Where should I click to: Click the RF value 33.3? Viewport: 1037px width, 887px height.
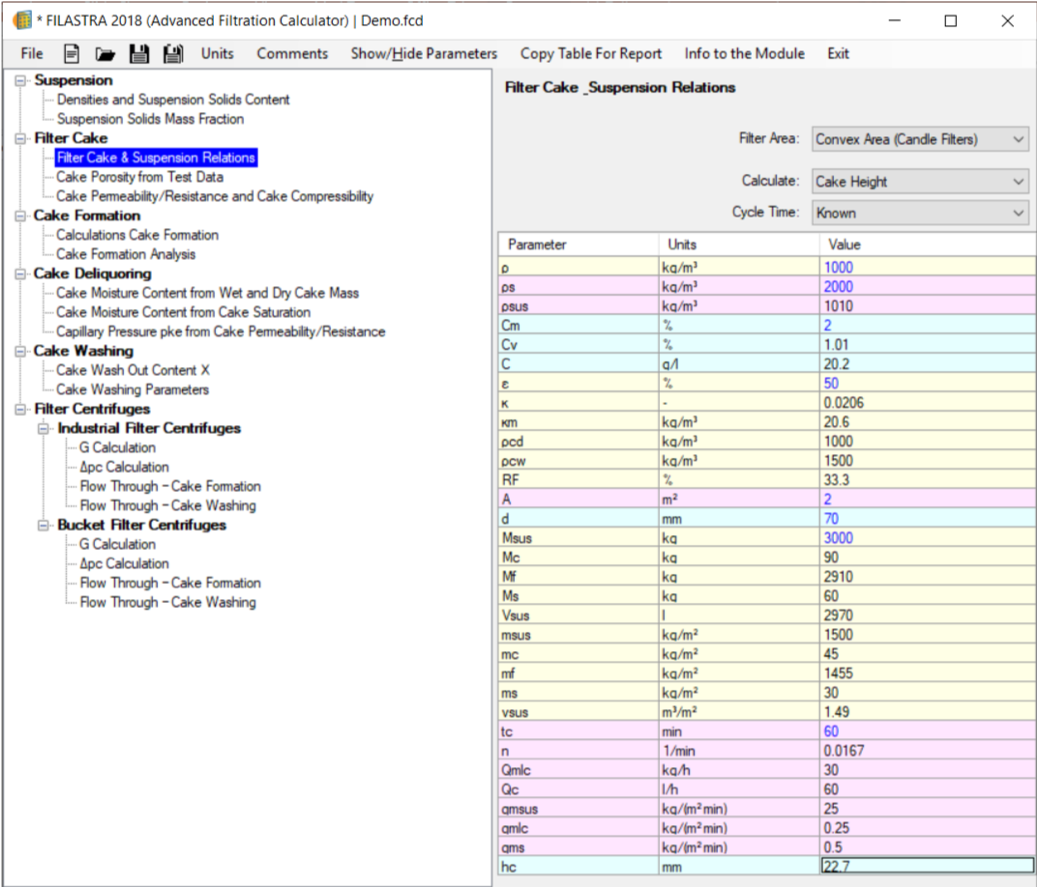point(927,480)
